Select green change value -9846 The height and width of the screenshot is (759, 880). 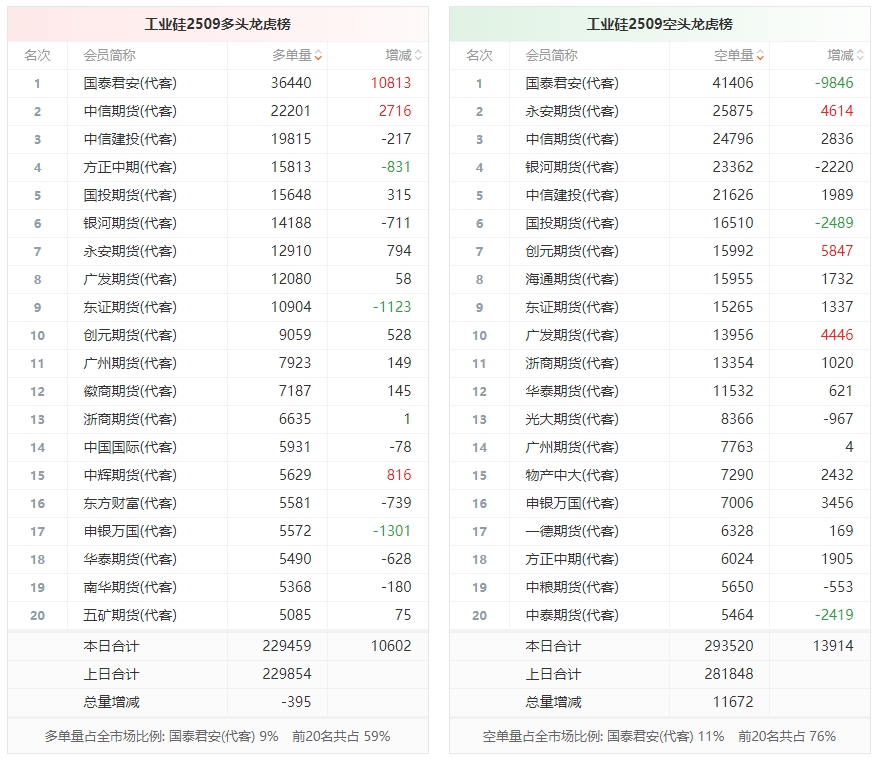tap(834, 83)
